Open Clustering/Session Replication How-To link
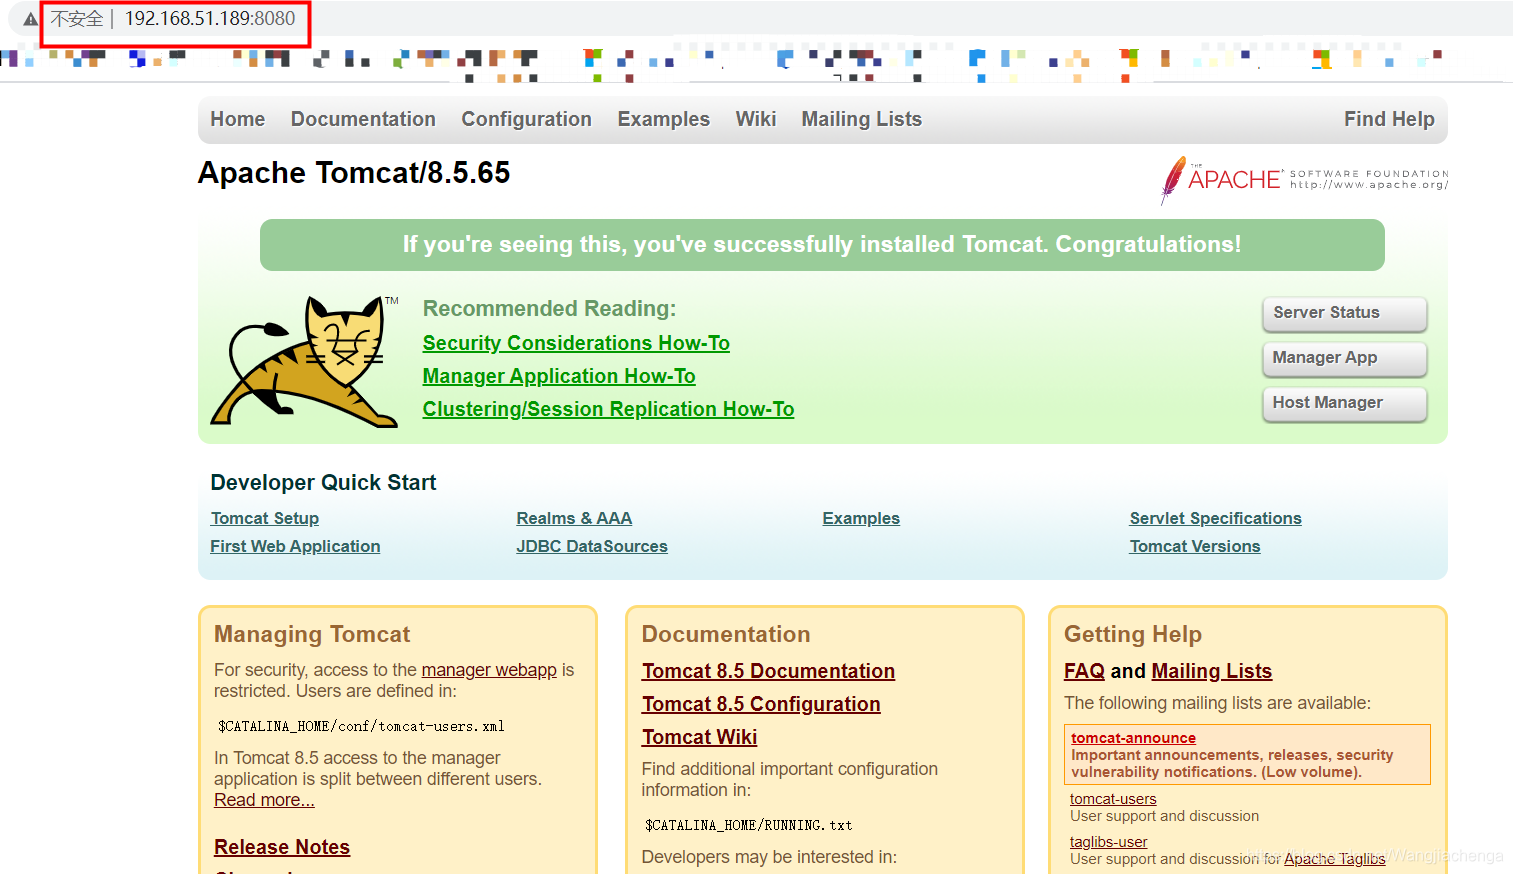The width and height of the screenshot is (1513, 874). coord(608,409)
